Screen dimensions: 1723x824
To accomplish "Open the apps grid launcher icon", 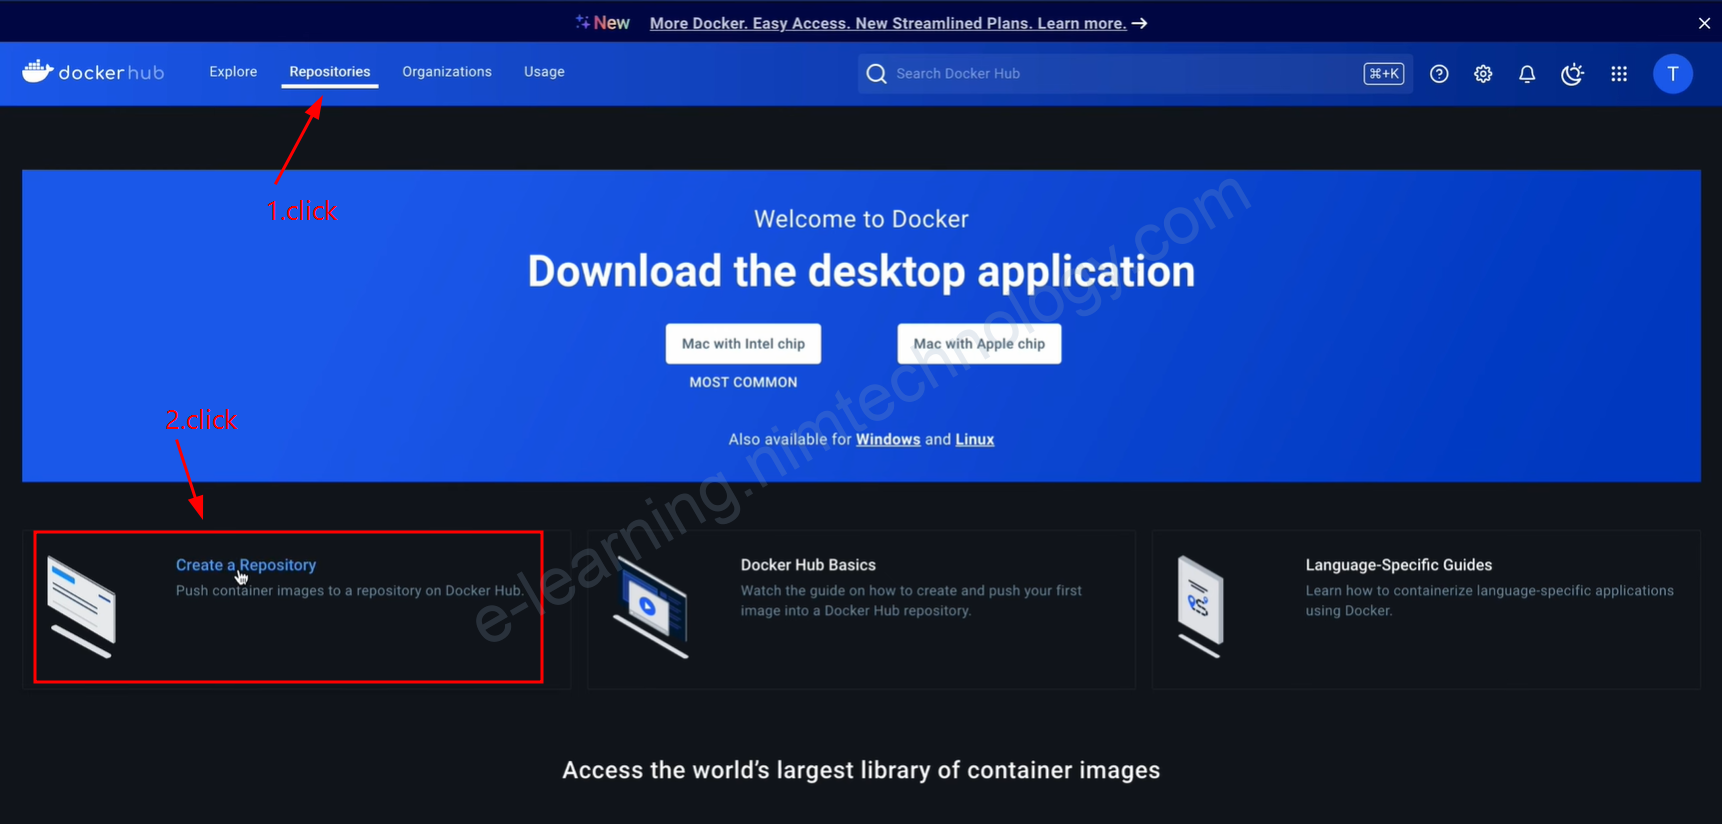I will (1619, 74).
